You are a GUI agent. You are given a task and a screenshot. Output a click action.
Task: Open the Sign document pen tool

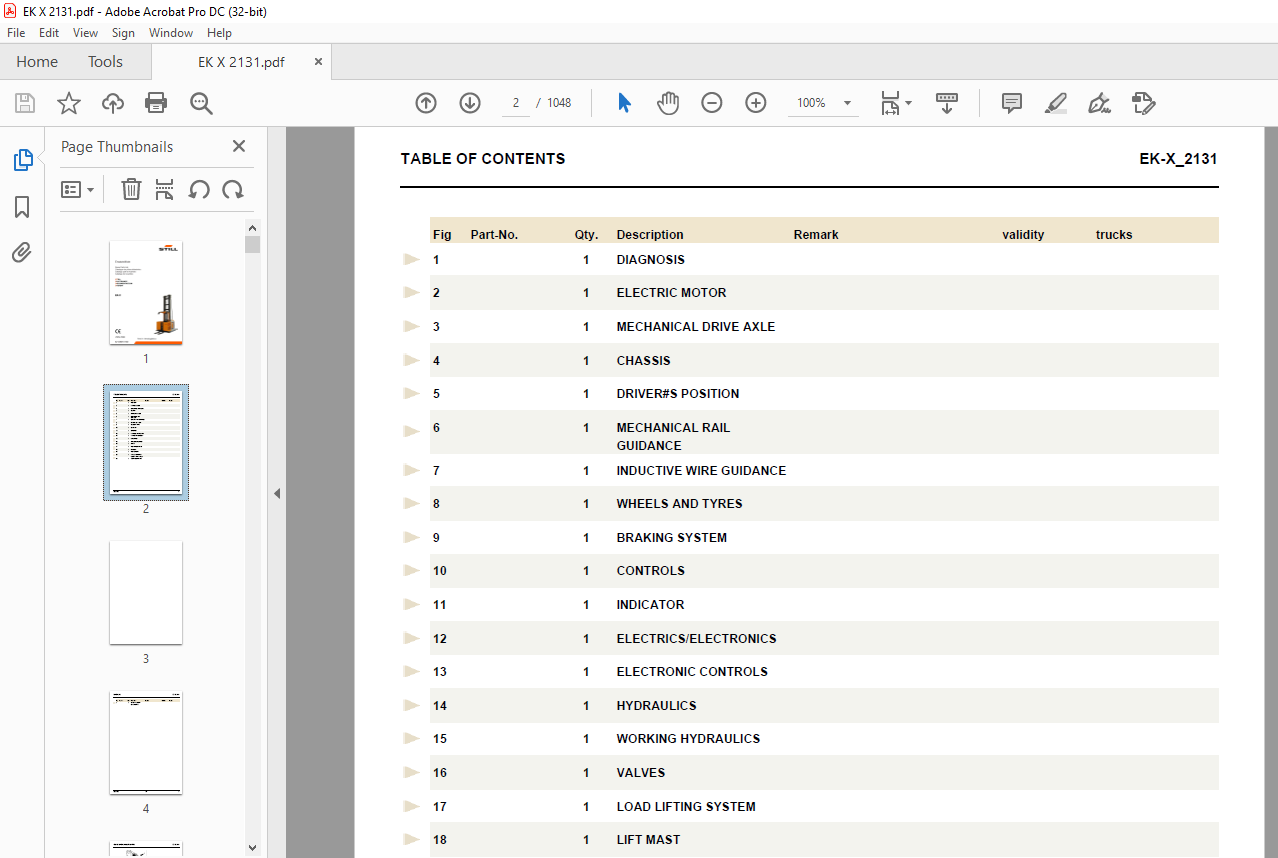tap(1100, 103)
